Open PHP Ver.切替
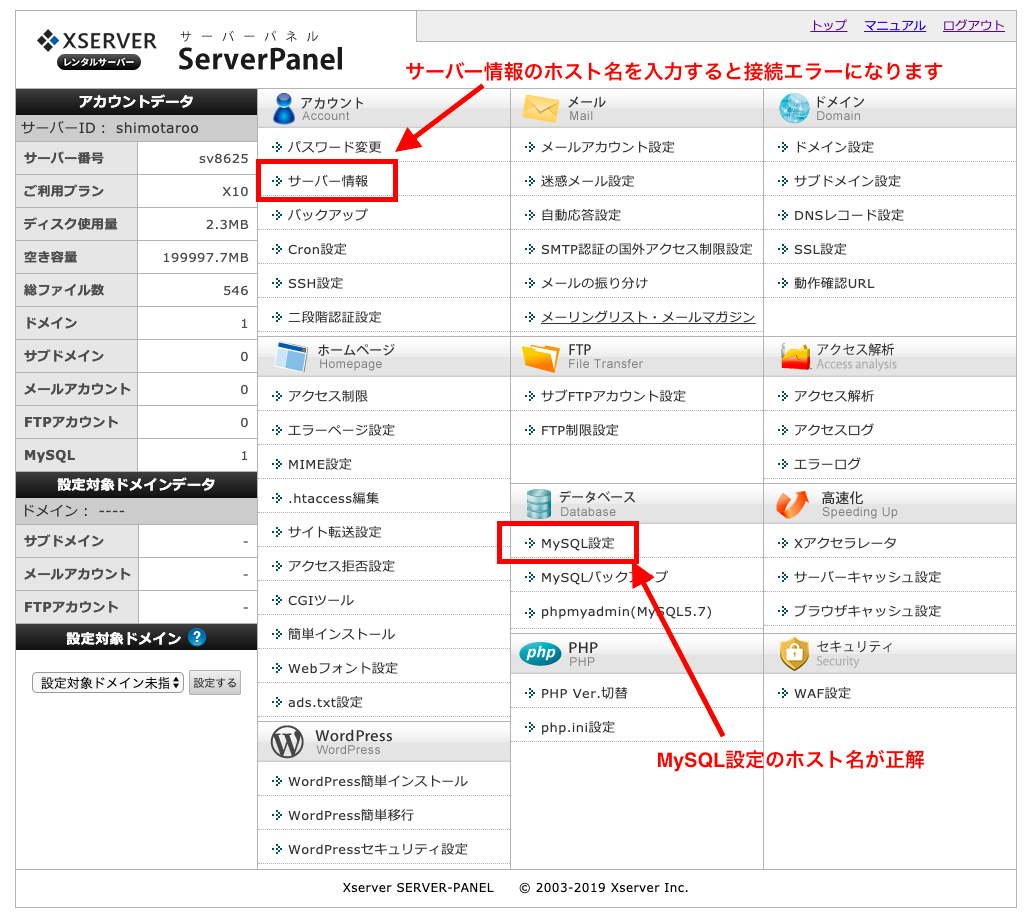Image resolution: width=1029 pixels, height=915 pixels. click(x=584, y=693)
